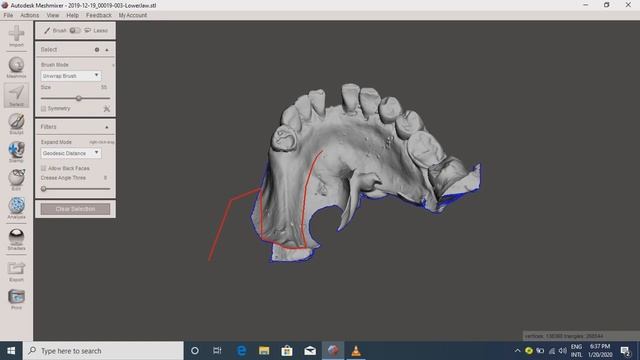
Task: Open Task View on taskbar
Action: pyautogui.click(x=217, y=351)
